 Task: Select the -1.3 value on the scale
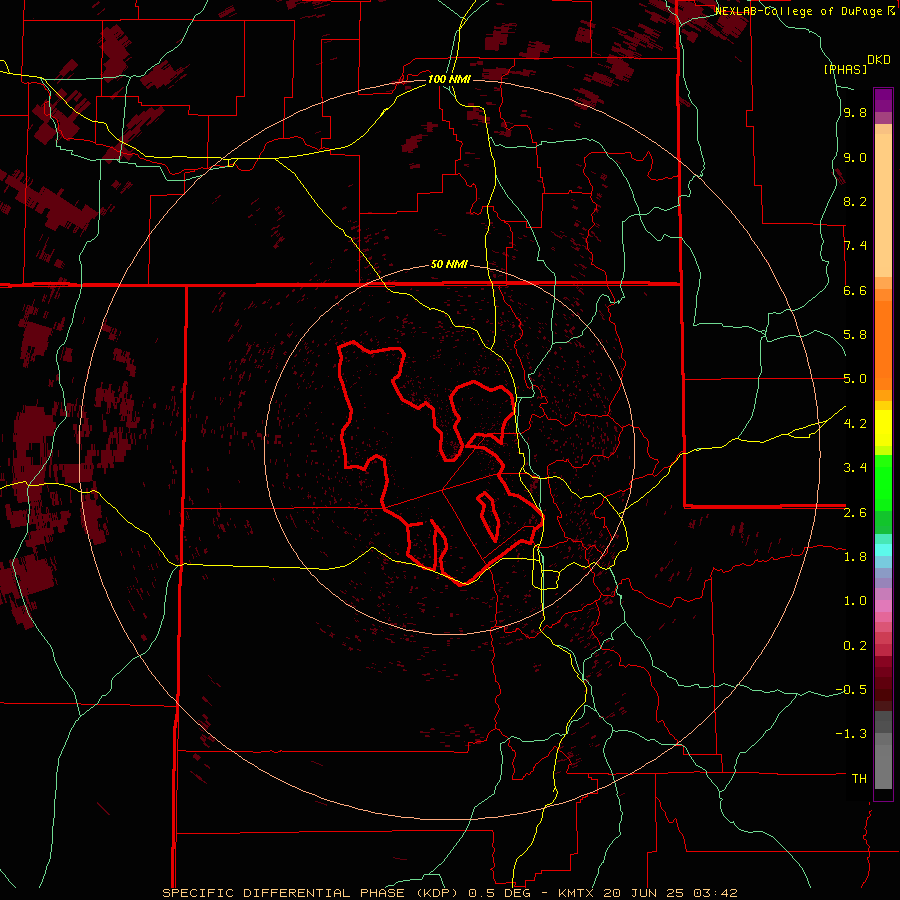click(851, 734)
